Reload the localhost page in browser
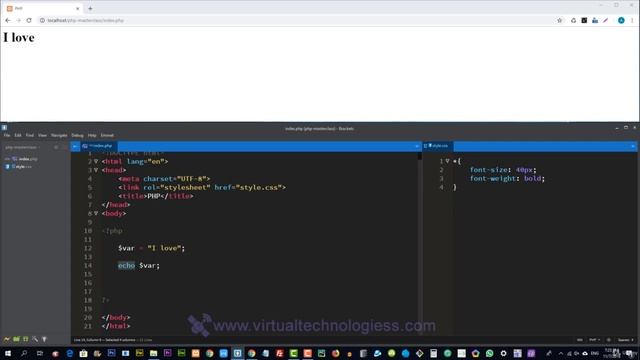The width and height of the screenshot is (640, 360). coord(29,20)
